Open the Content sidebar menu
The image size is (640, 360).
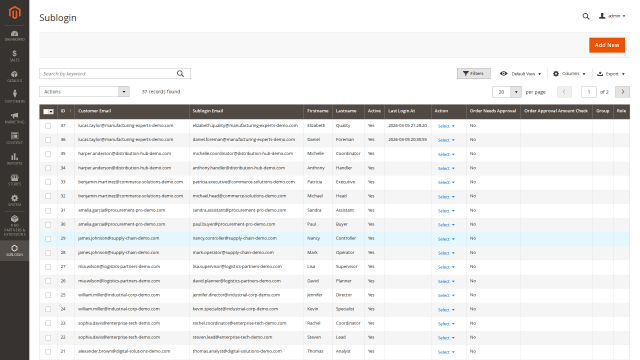click(x=14, y=138)
